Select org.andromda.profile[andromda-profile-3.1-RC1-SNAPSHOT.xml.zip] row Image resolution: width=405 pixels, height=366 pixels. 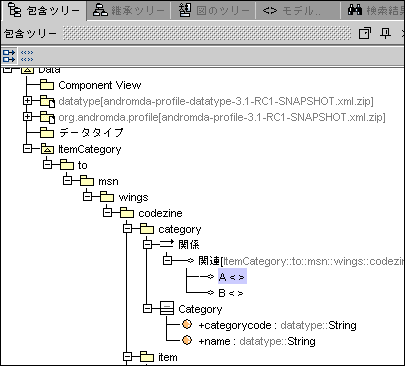point(222,117)
